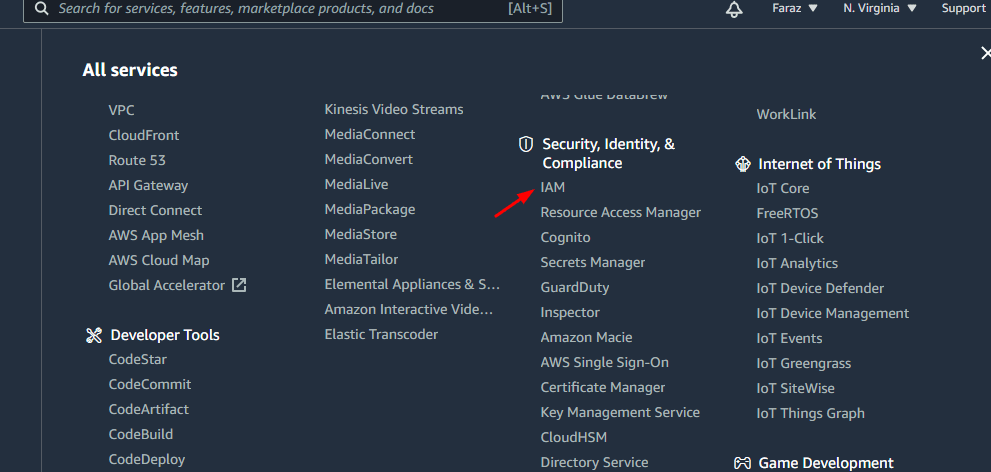The image size is (991, 472).
Task: Open CodeCommit
Action: [x=150, y=384]
